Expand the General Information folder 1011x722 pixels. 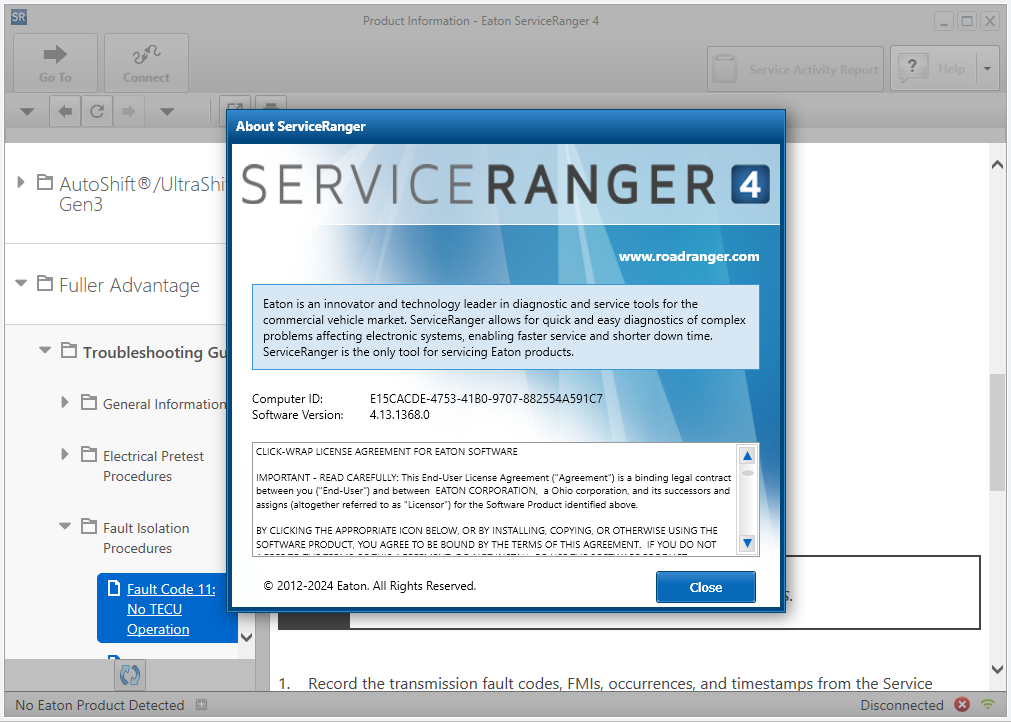65,403
